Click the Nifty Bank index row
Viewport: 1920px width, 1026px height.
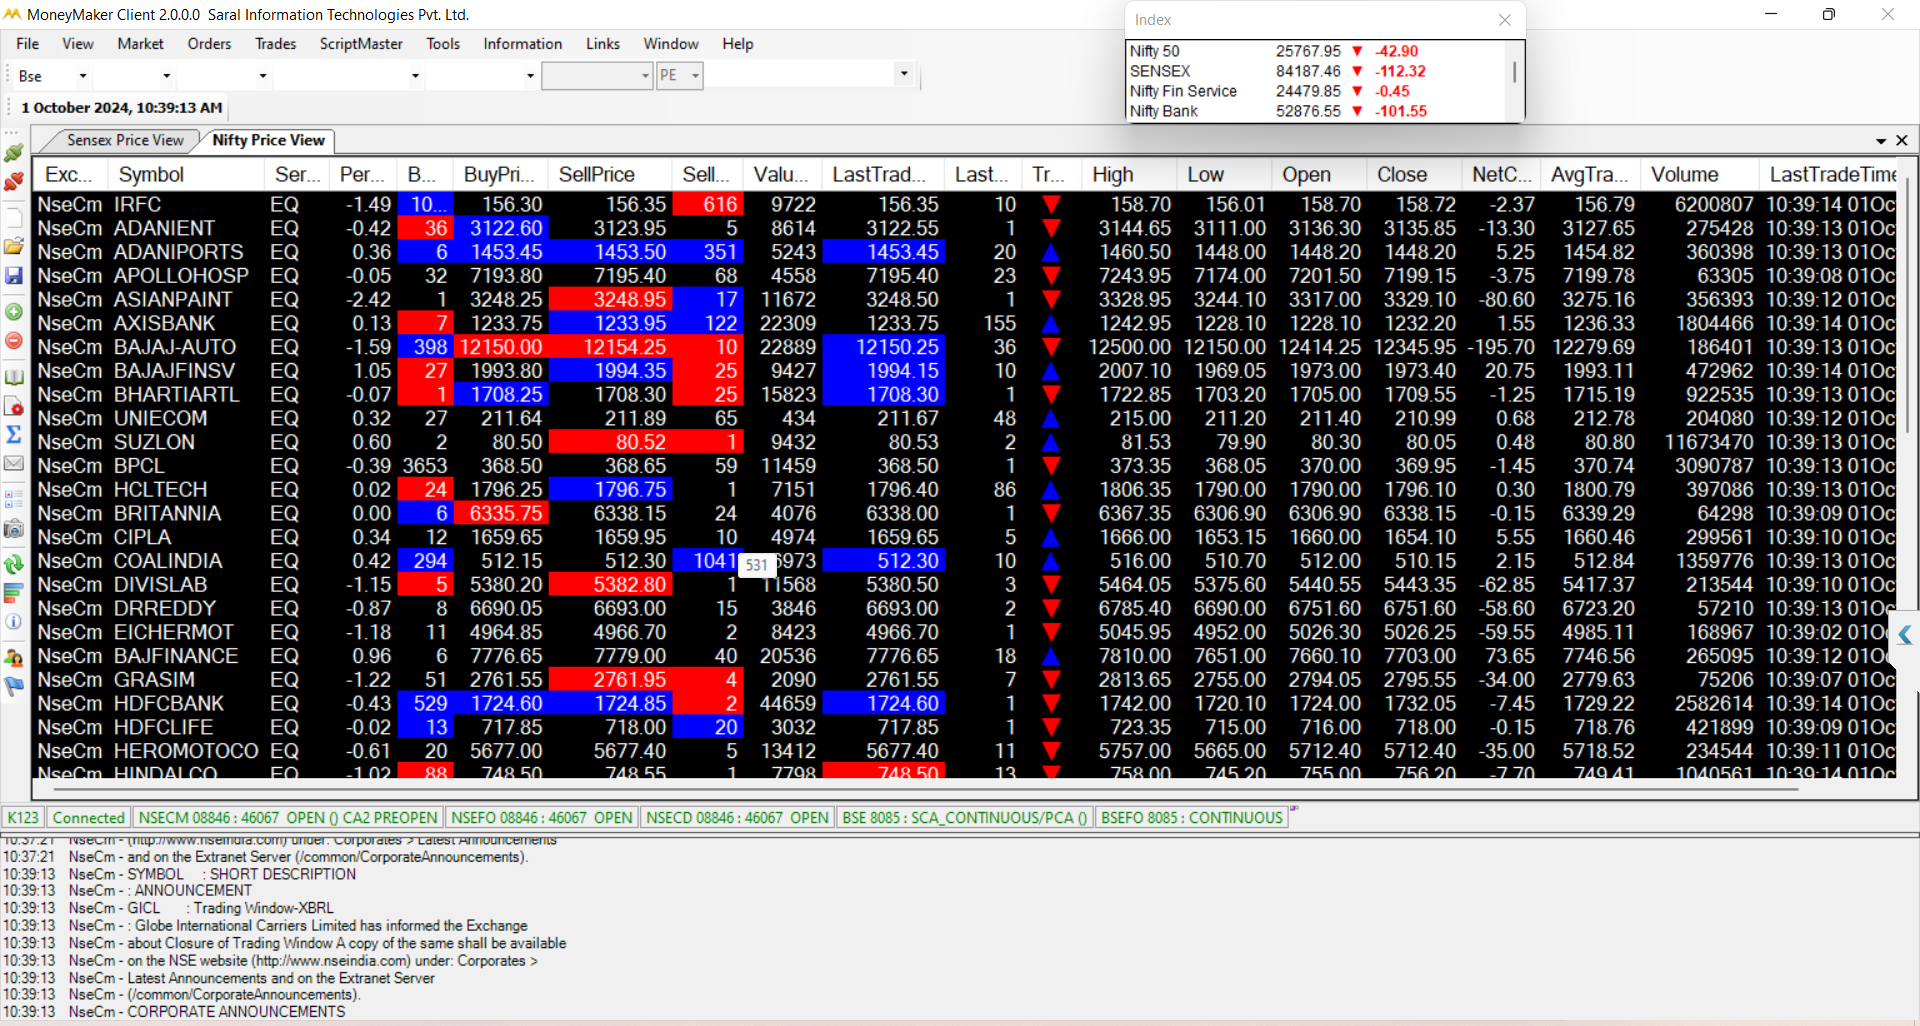click(x=1316, y=111)
